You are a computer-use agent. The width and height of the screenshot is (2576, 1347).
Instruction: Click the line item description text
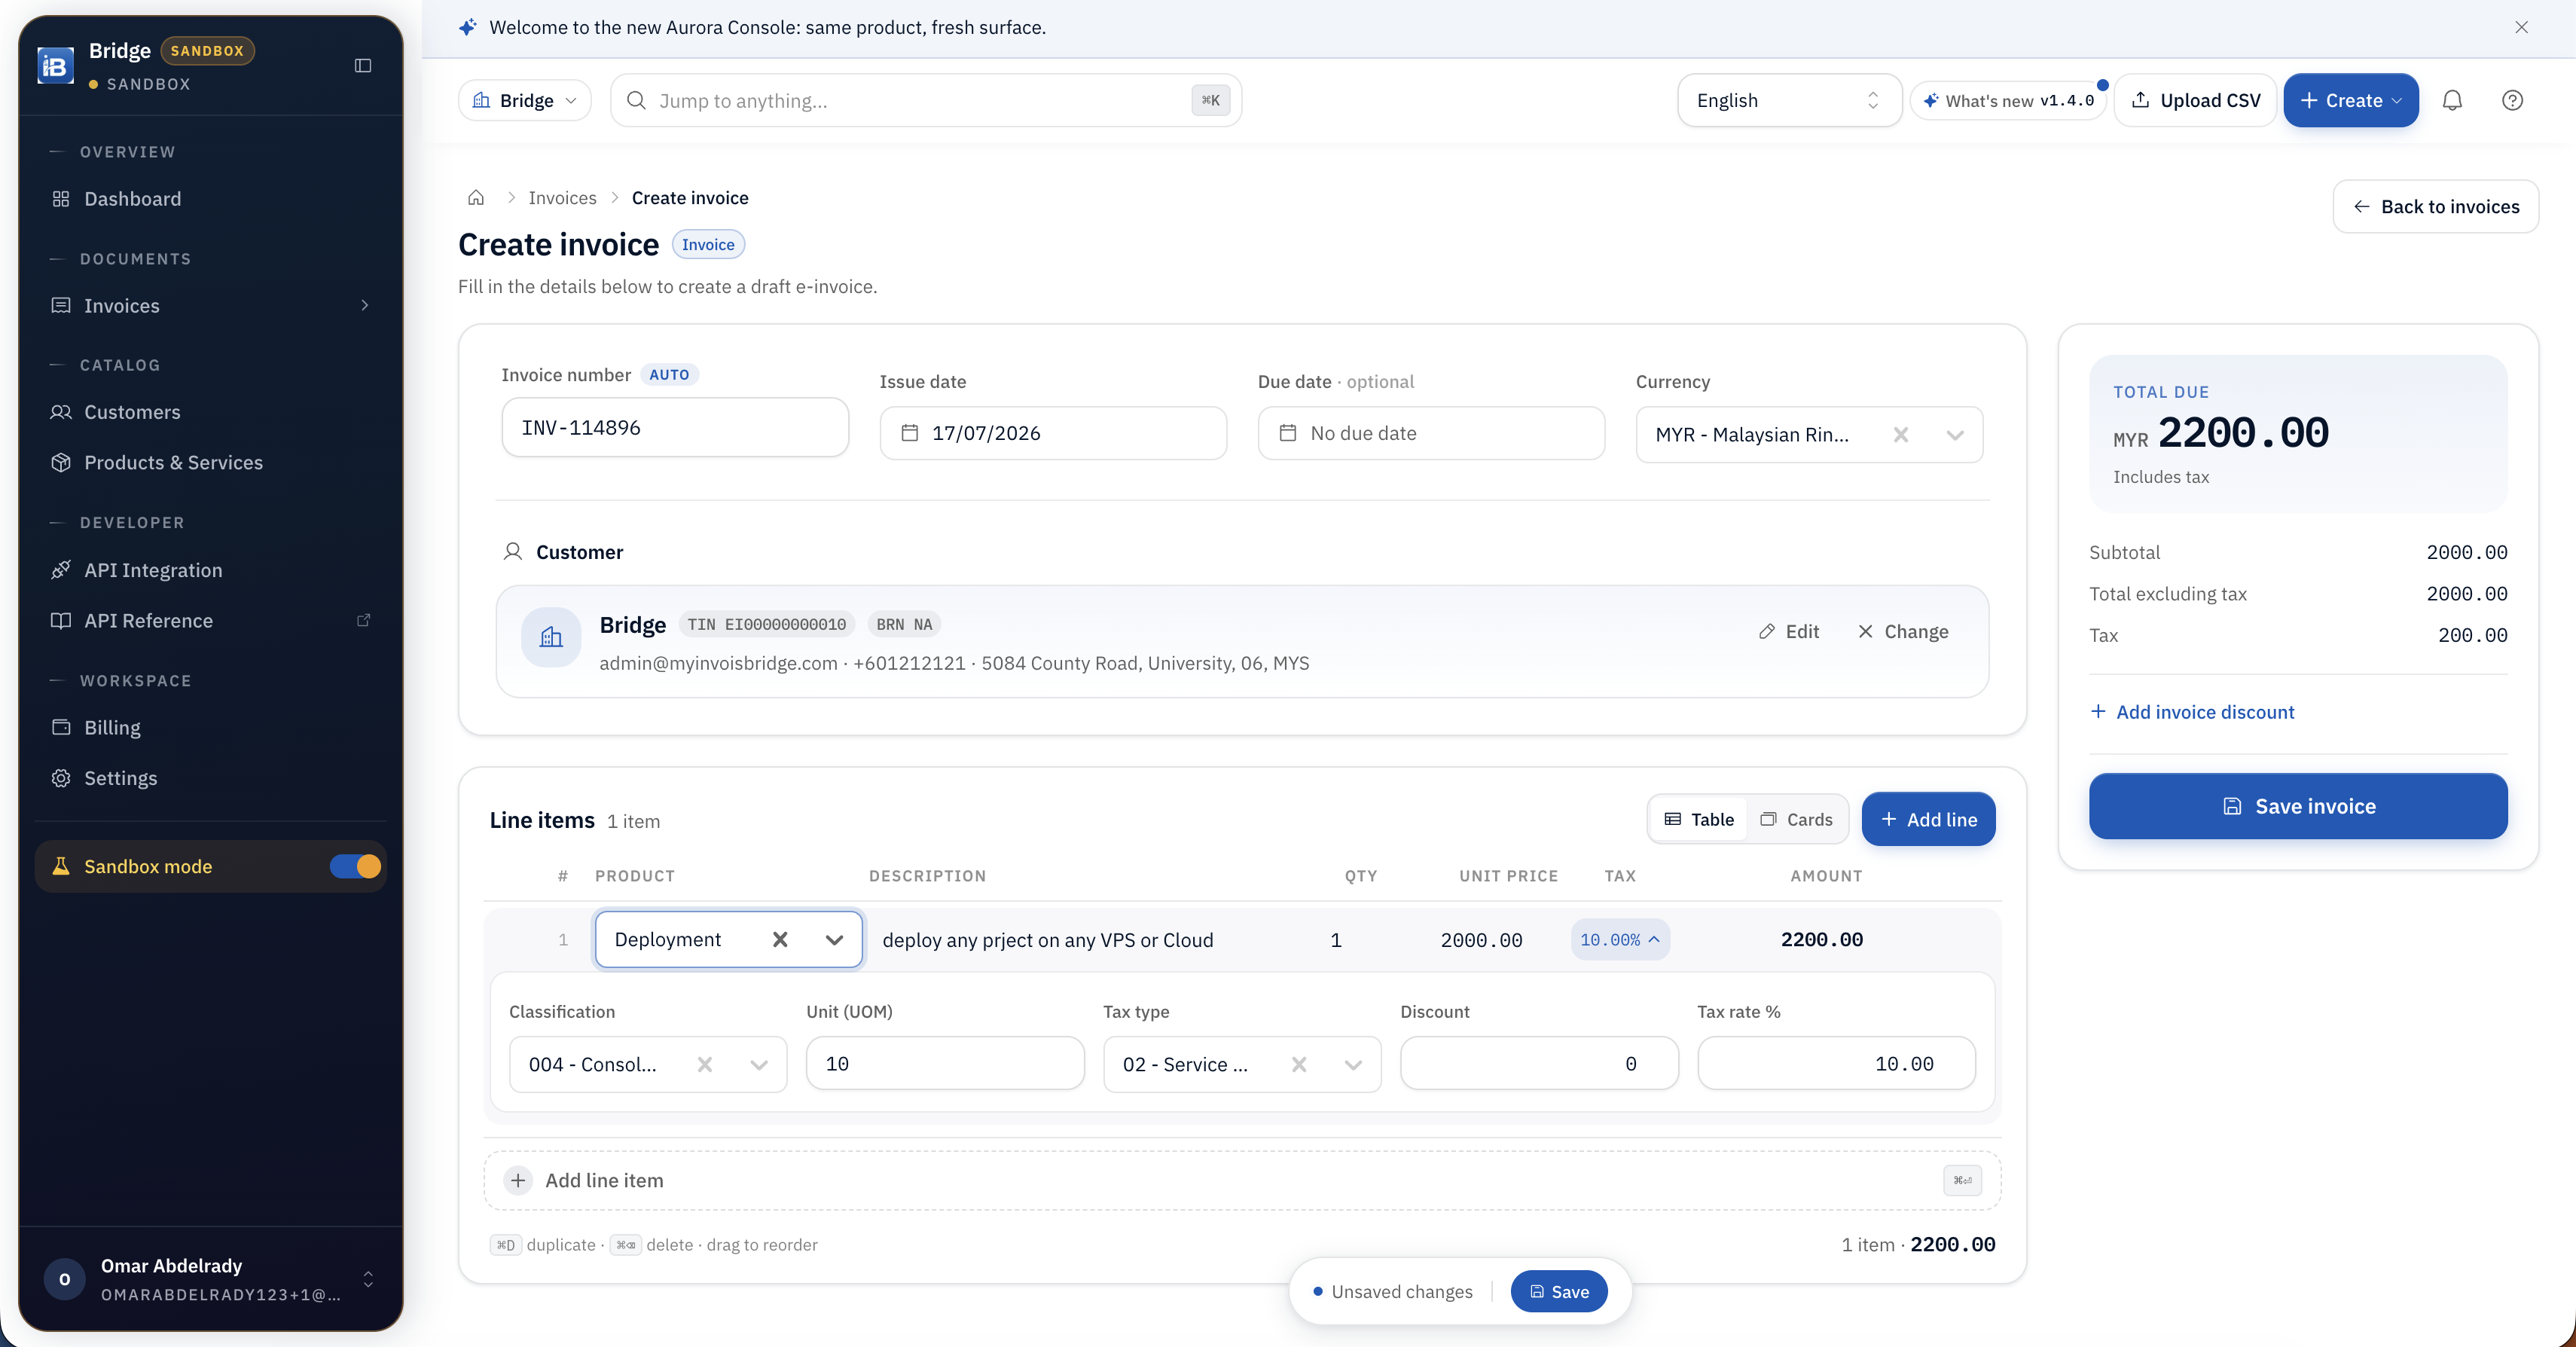click(x=1048, y=940)
